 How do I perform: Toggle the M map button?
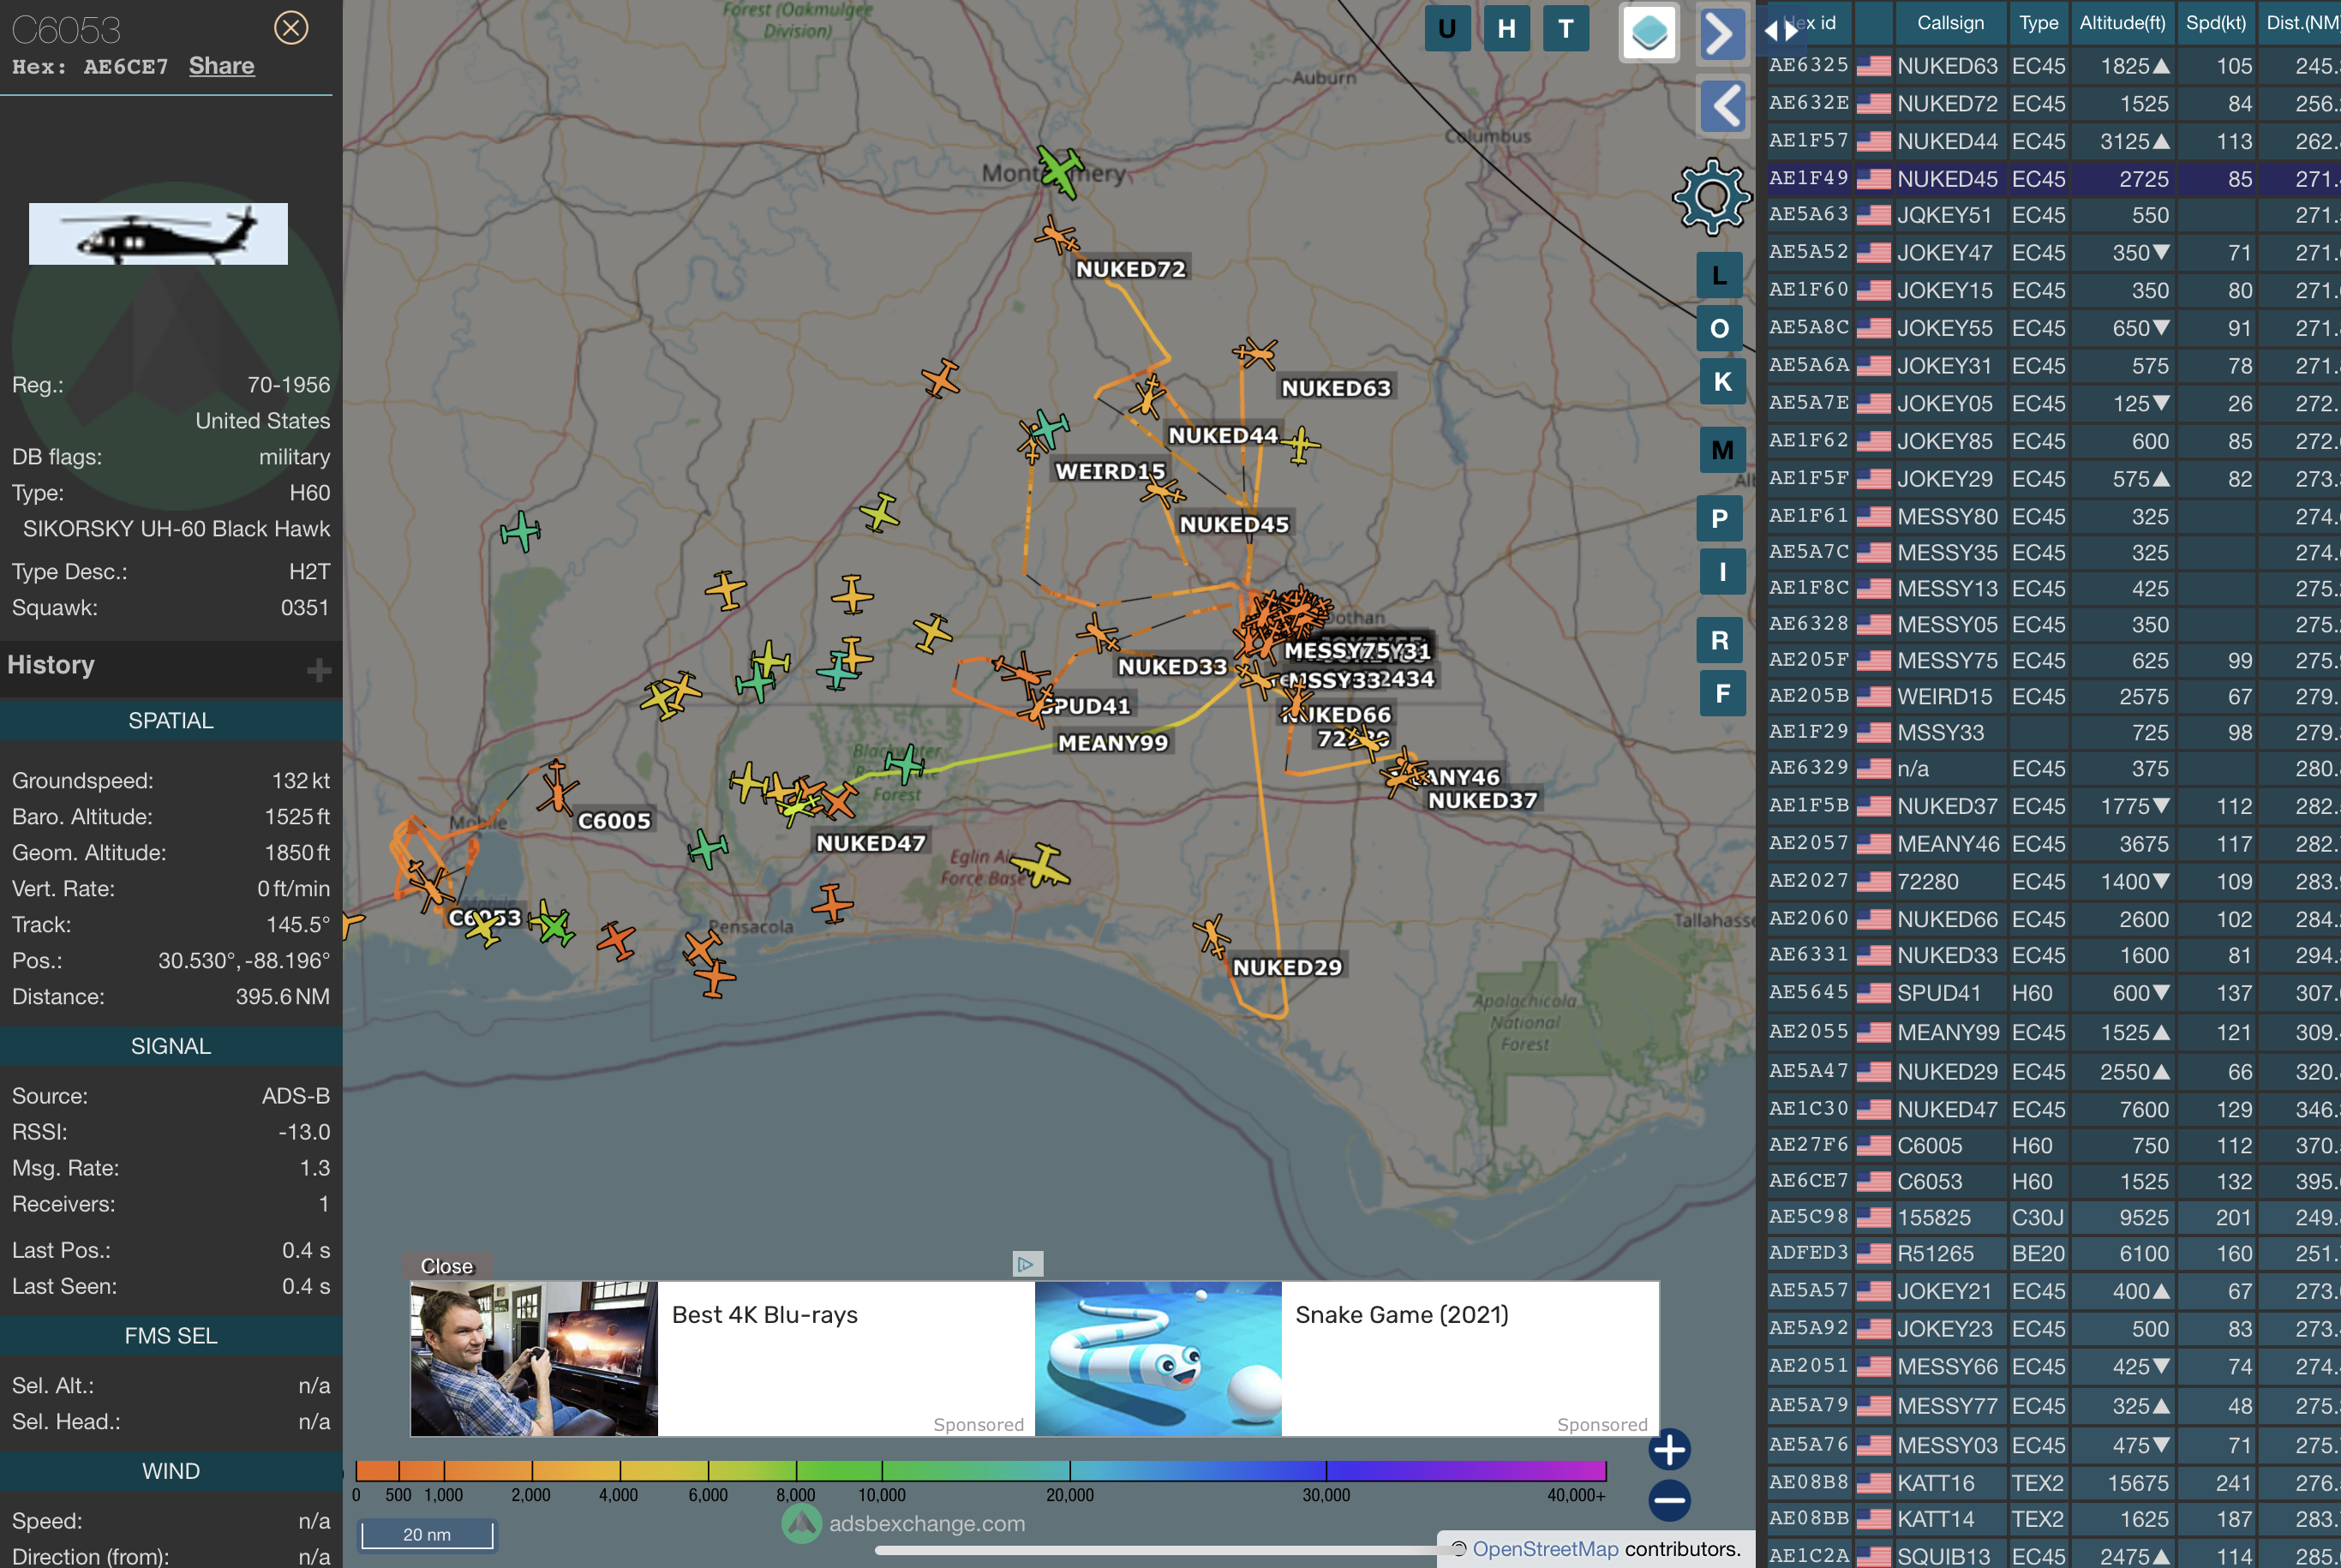point(1722,450)
